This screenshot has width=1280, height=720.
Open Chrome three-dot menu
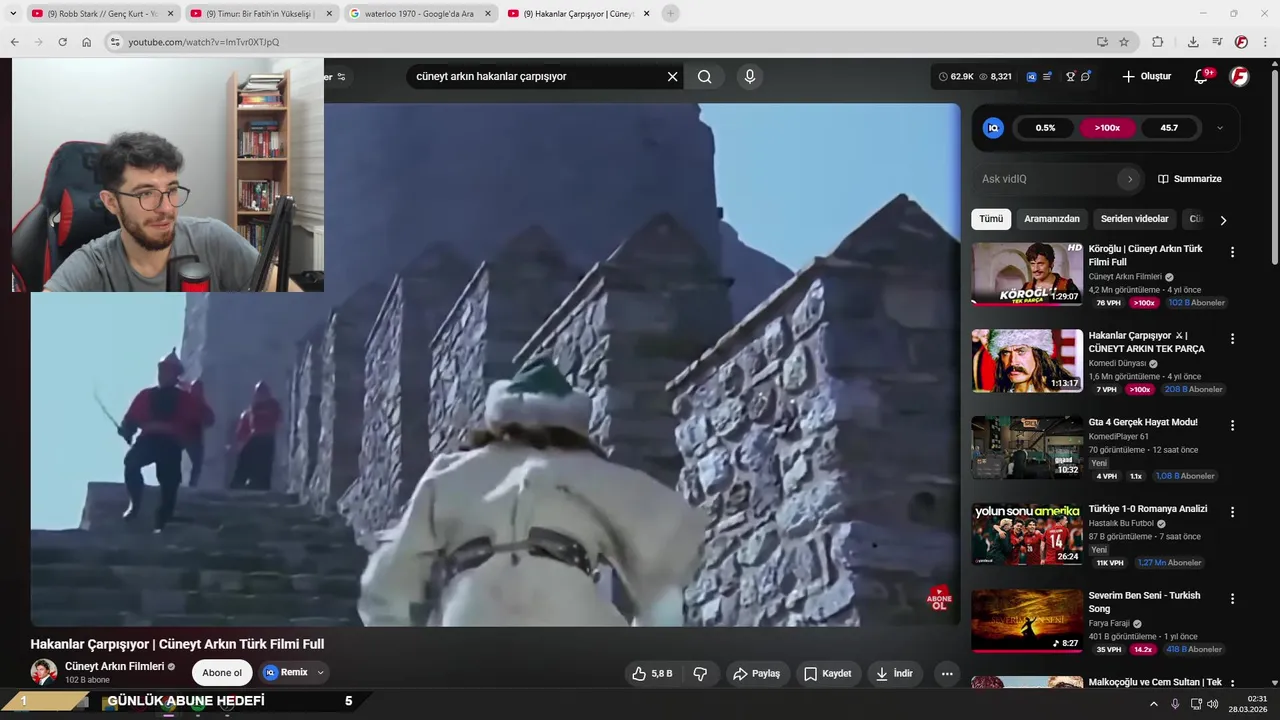[1266, 42]
